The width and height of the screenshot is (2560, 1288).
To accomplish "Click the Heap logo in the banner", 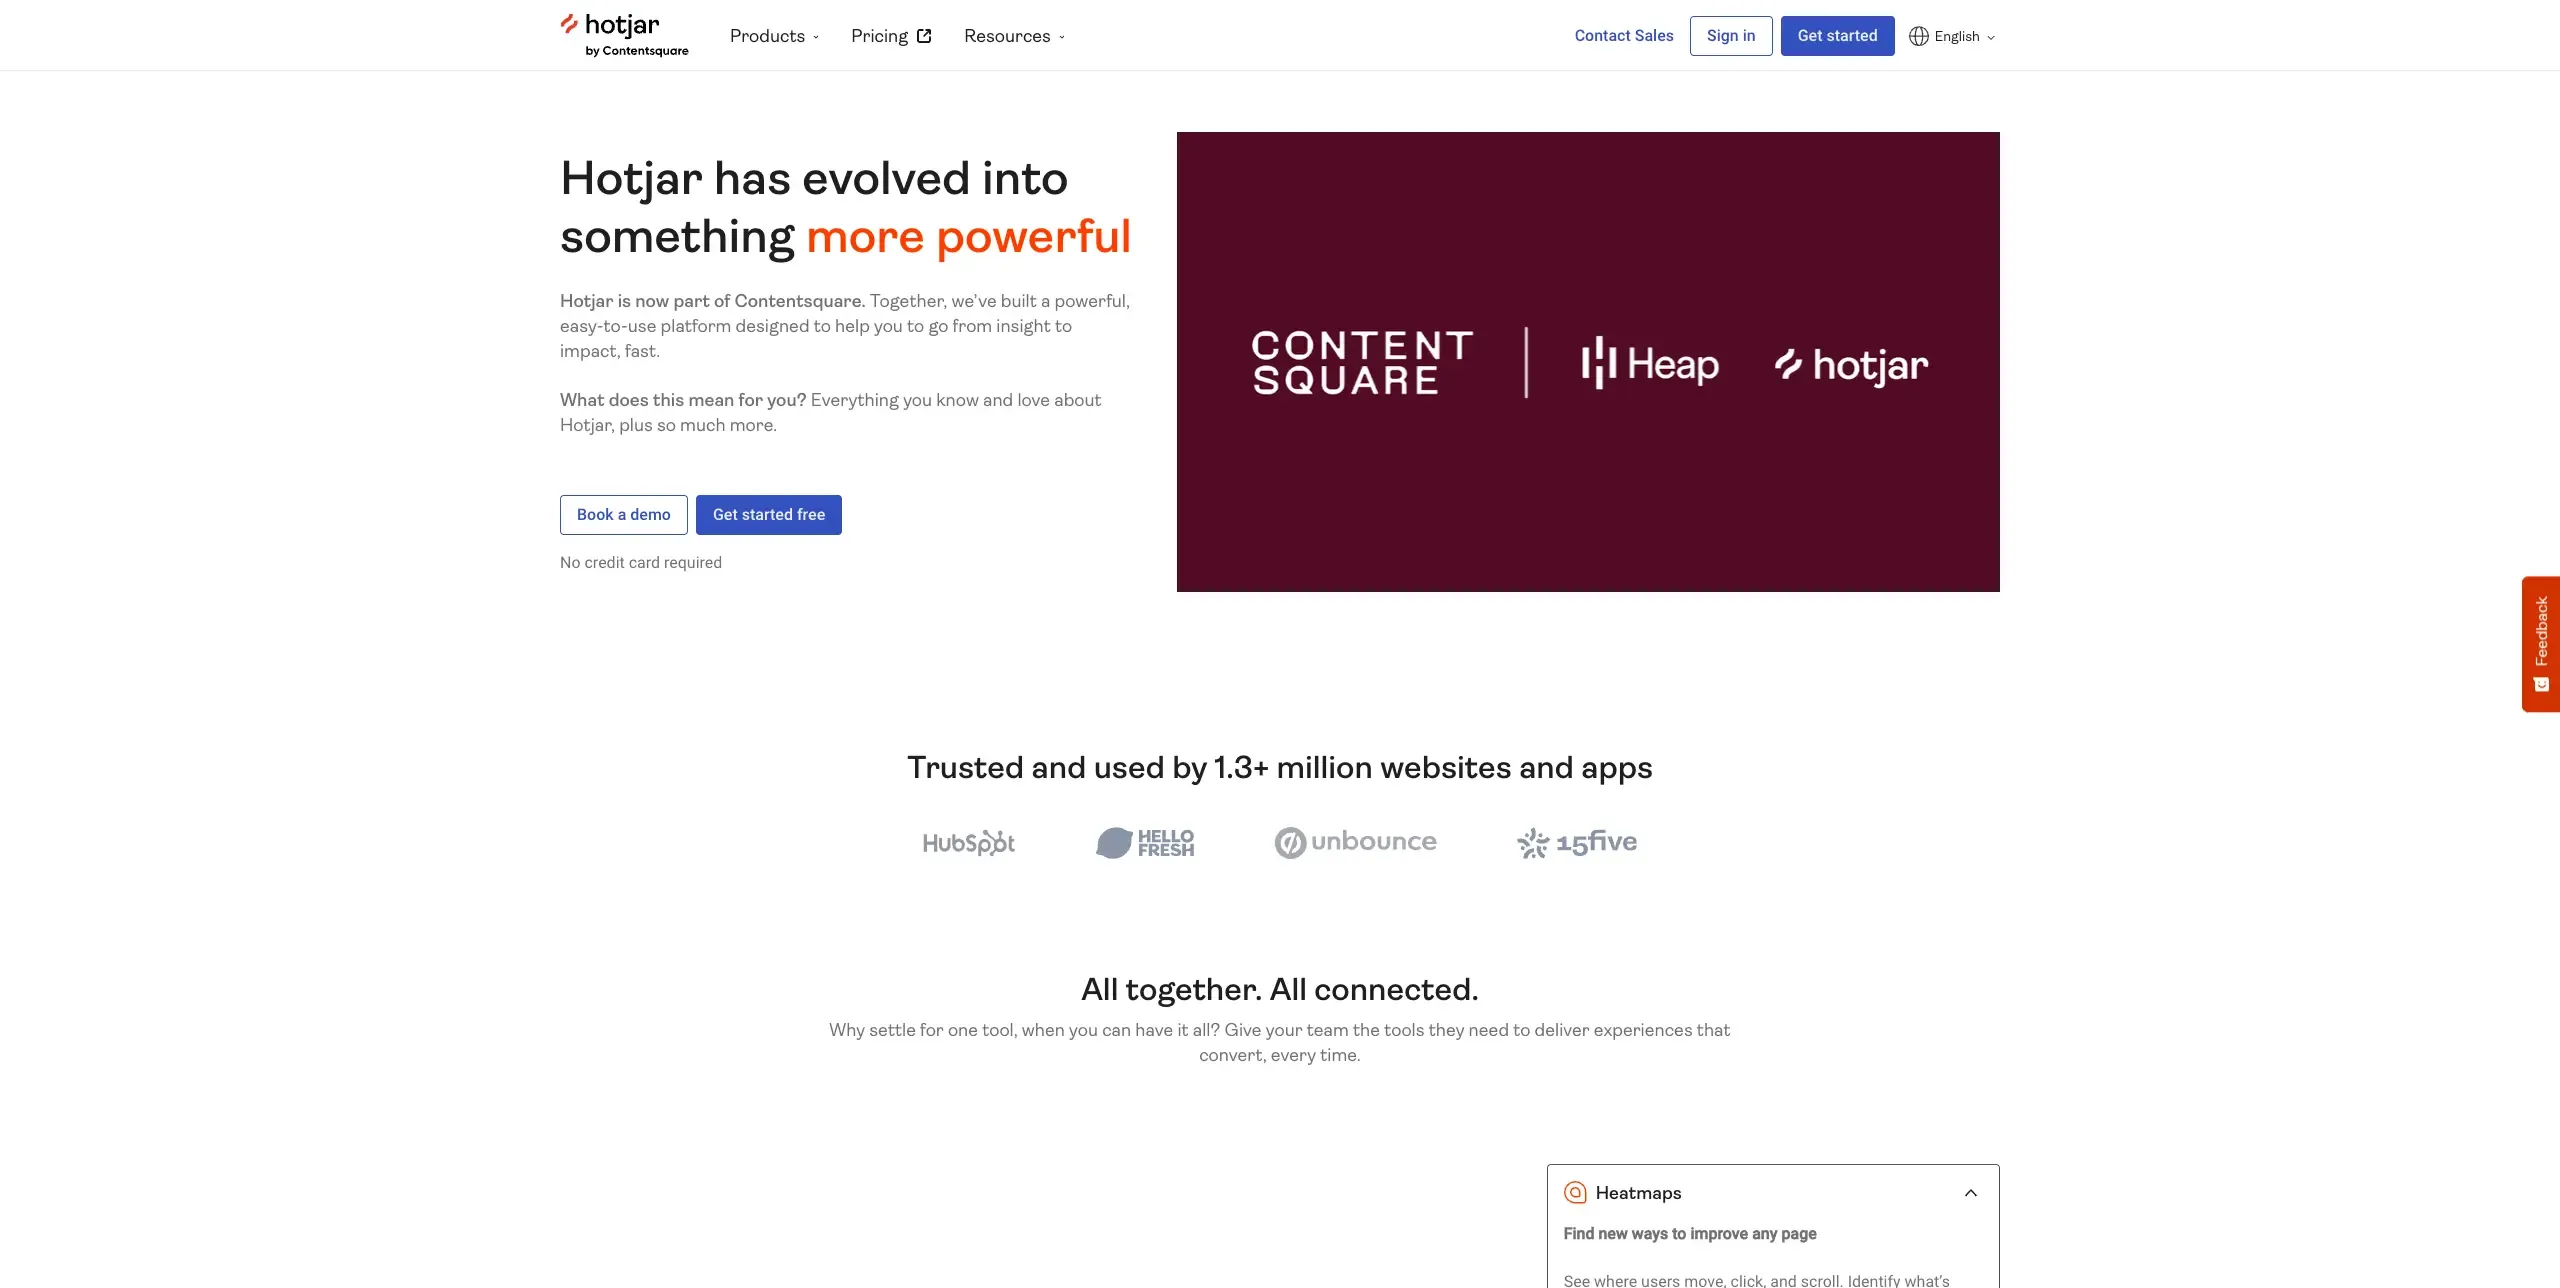I will click(x=1648, y=363).
